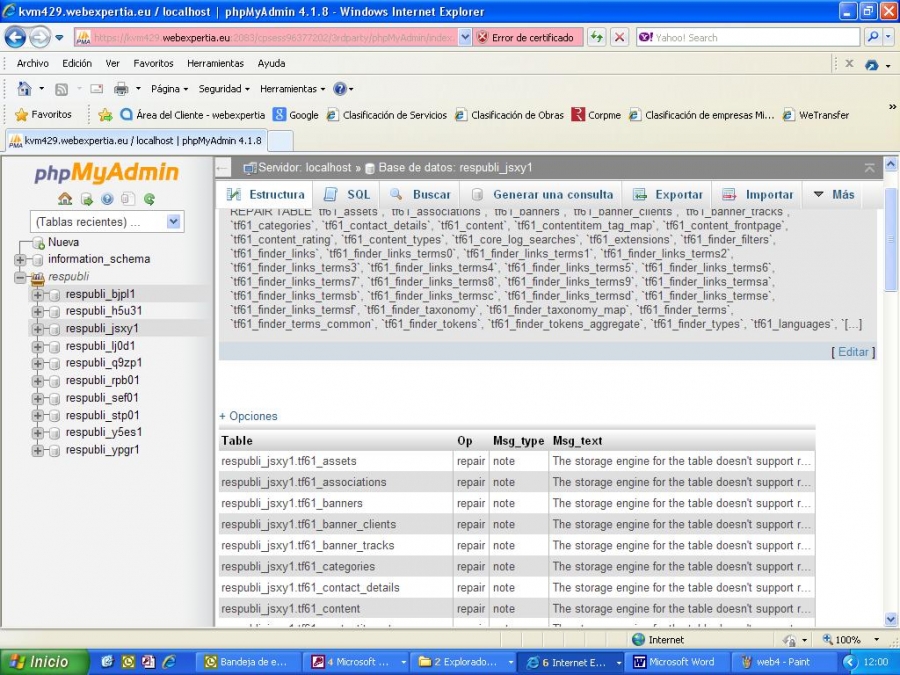Open the Página dropdown menu
900x675 pixels.
tap(169, 89)
